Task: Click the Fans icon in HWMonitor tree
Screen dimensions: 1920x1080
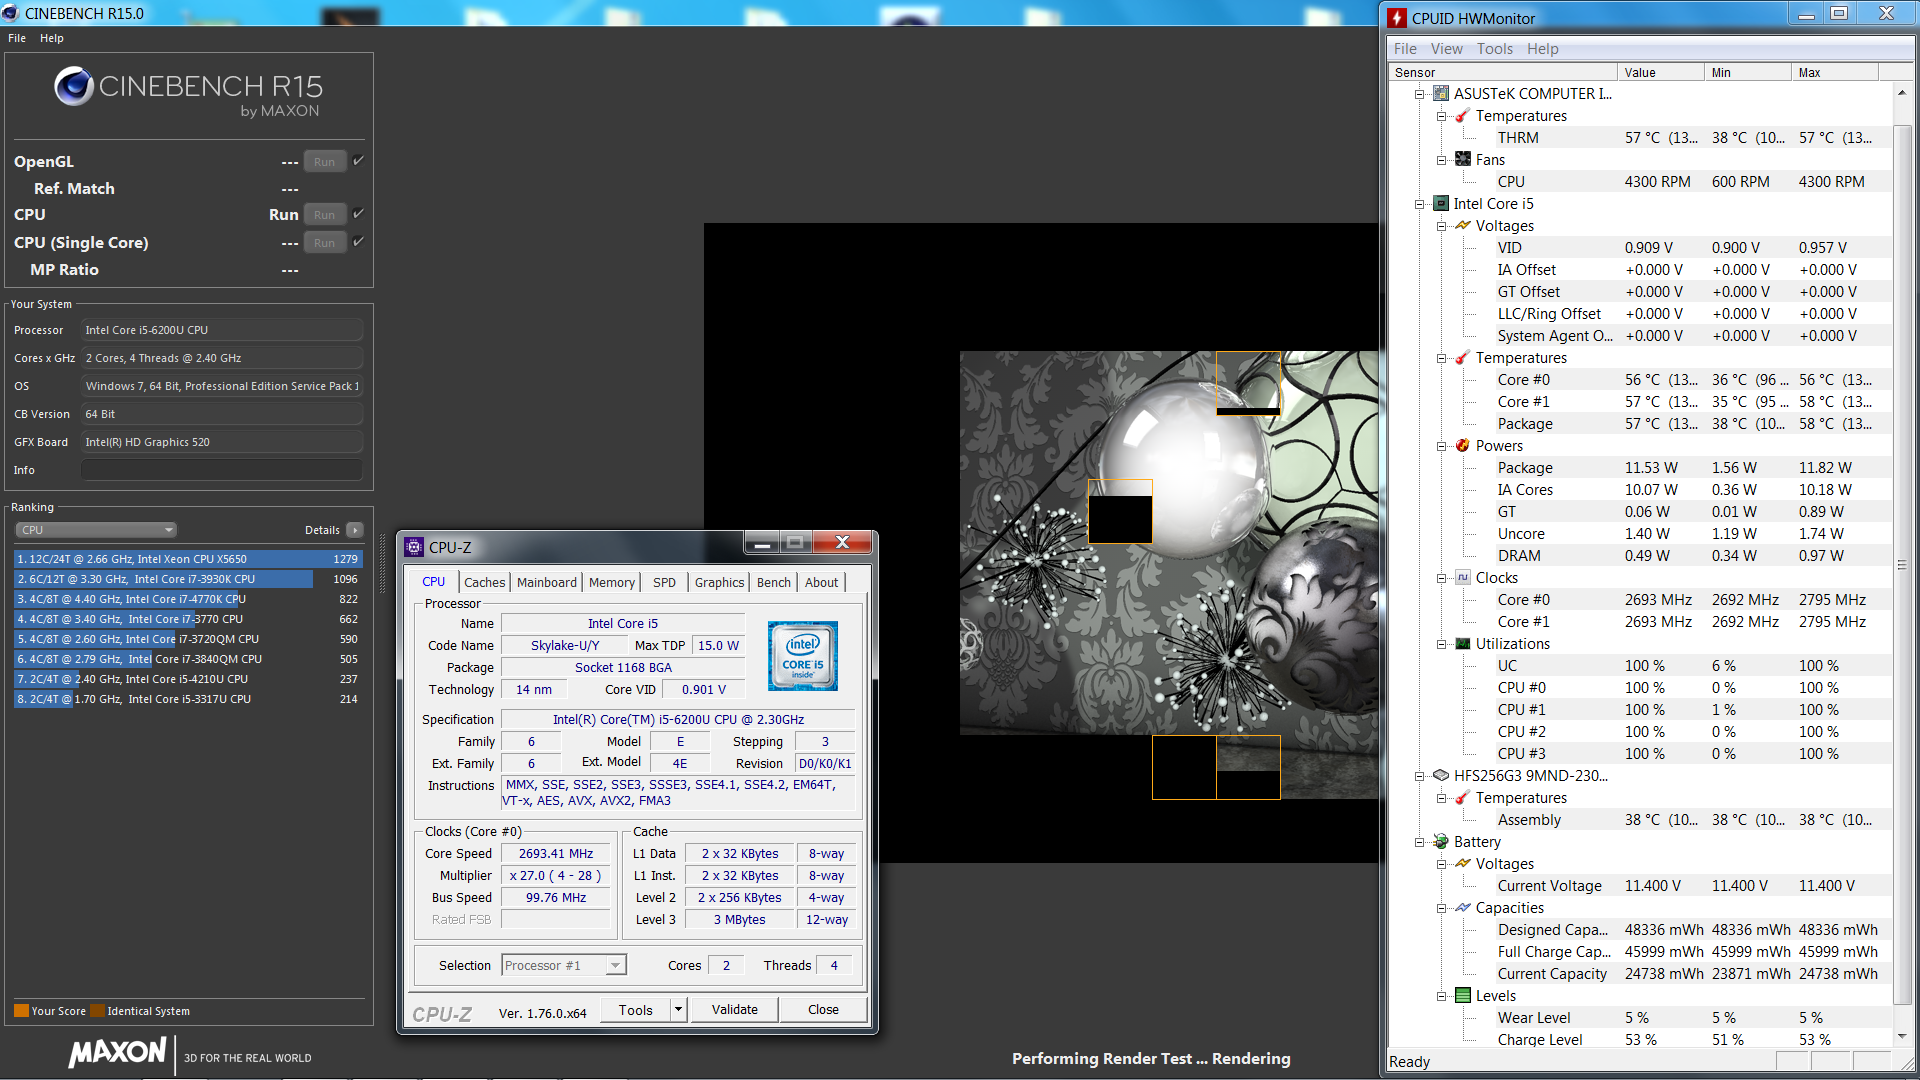Action: (1463, 159)
